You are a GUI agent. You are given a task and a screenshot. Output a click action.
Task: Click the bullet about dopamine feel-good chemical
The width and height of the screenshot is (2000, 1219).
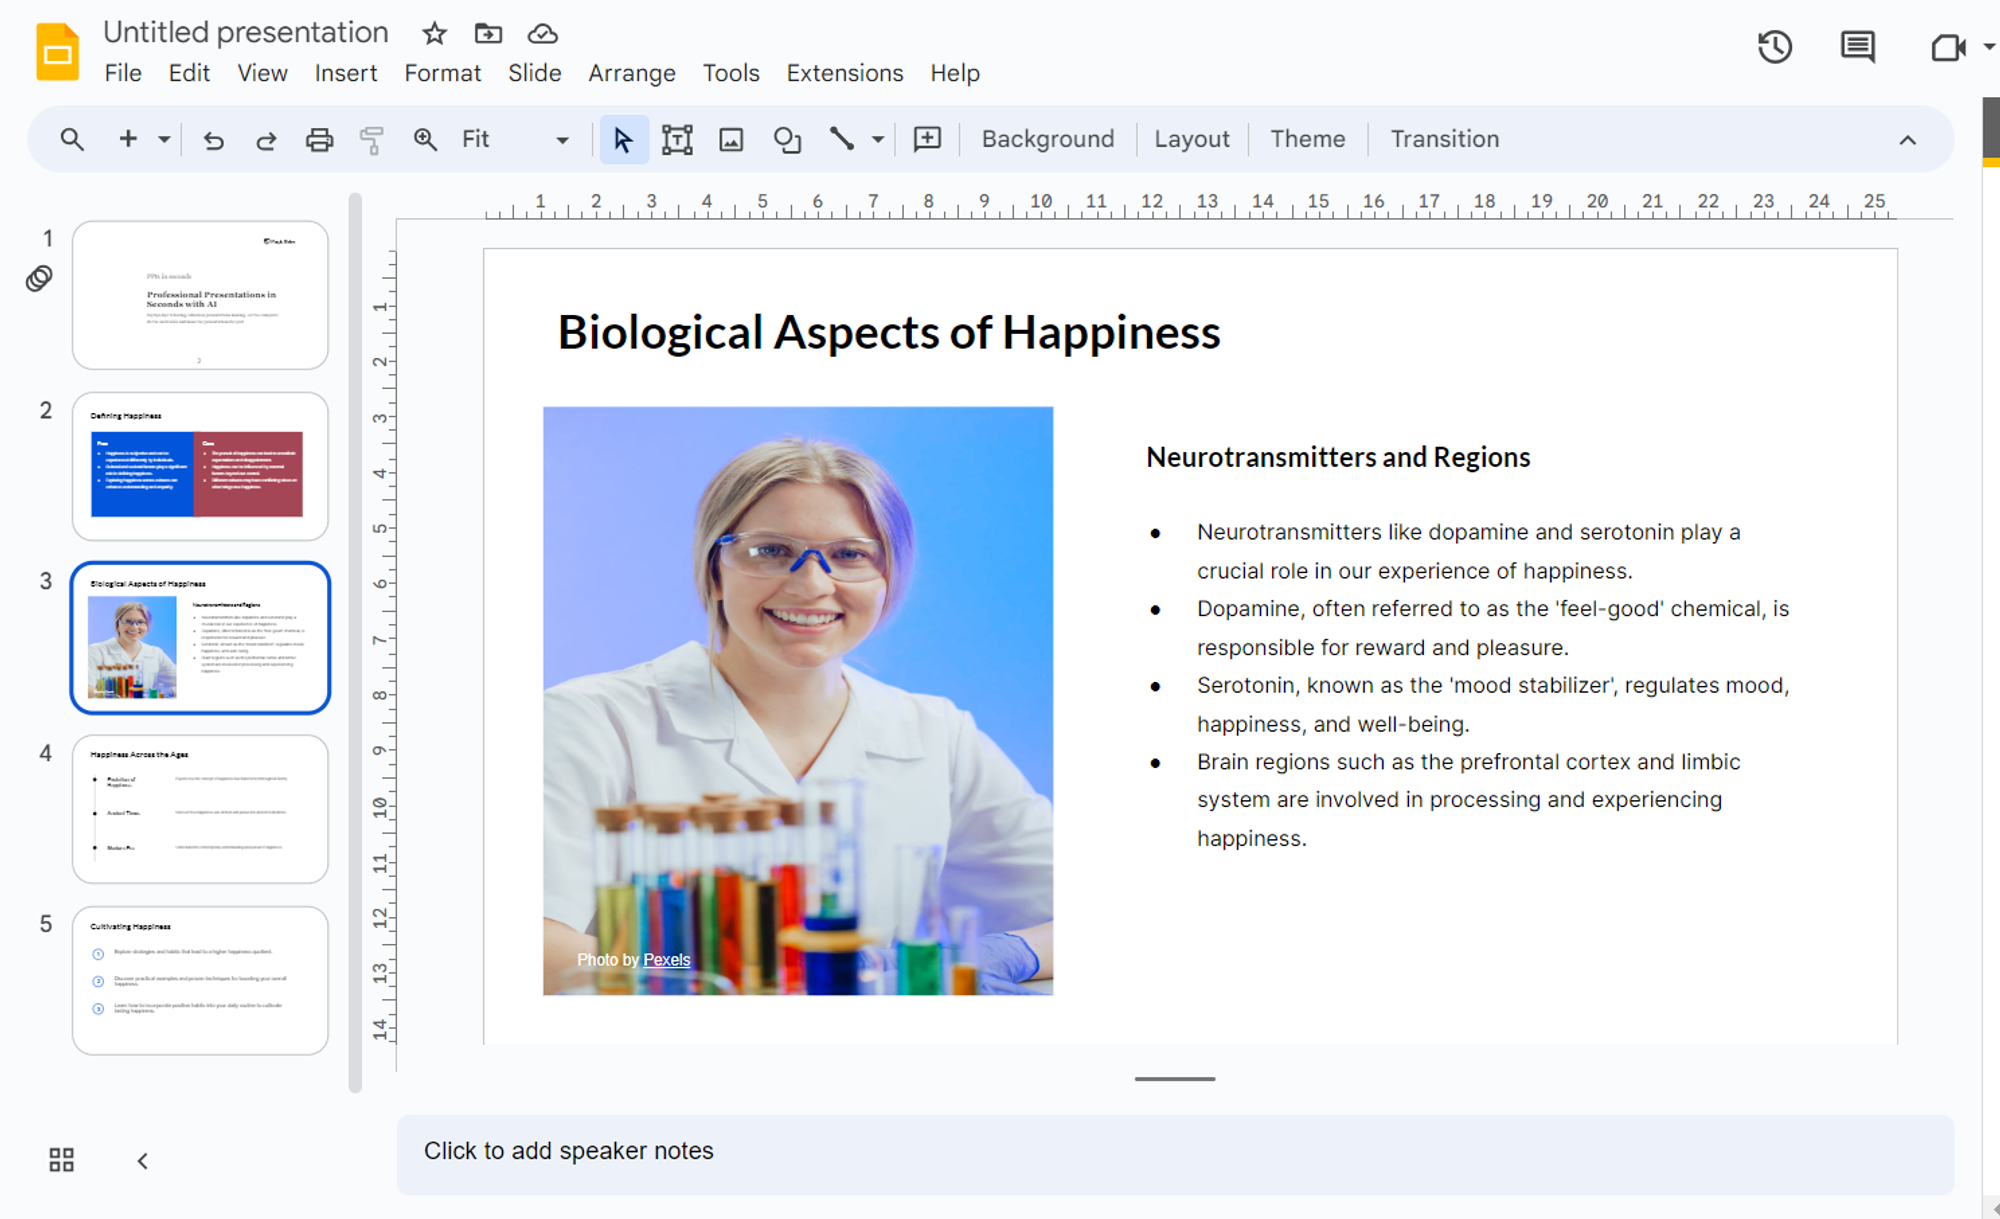(1492, 628)
